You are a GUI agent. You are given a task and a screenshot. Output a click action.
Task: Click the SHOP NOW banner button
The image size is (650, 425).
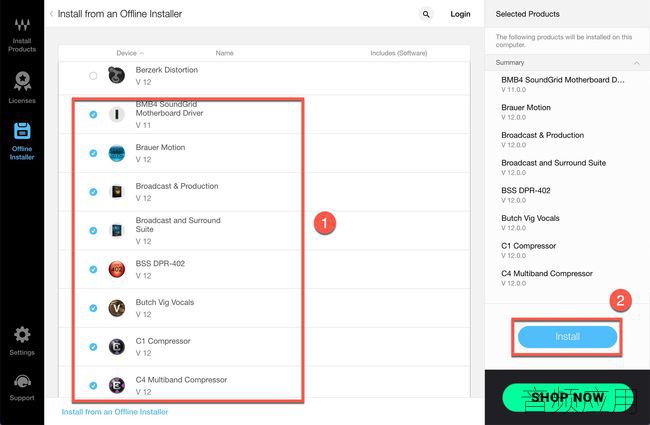click(x=568, y=398)
